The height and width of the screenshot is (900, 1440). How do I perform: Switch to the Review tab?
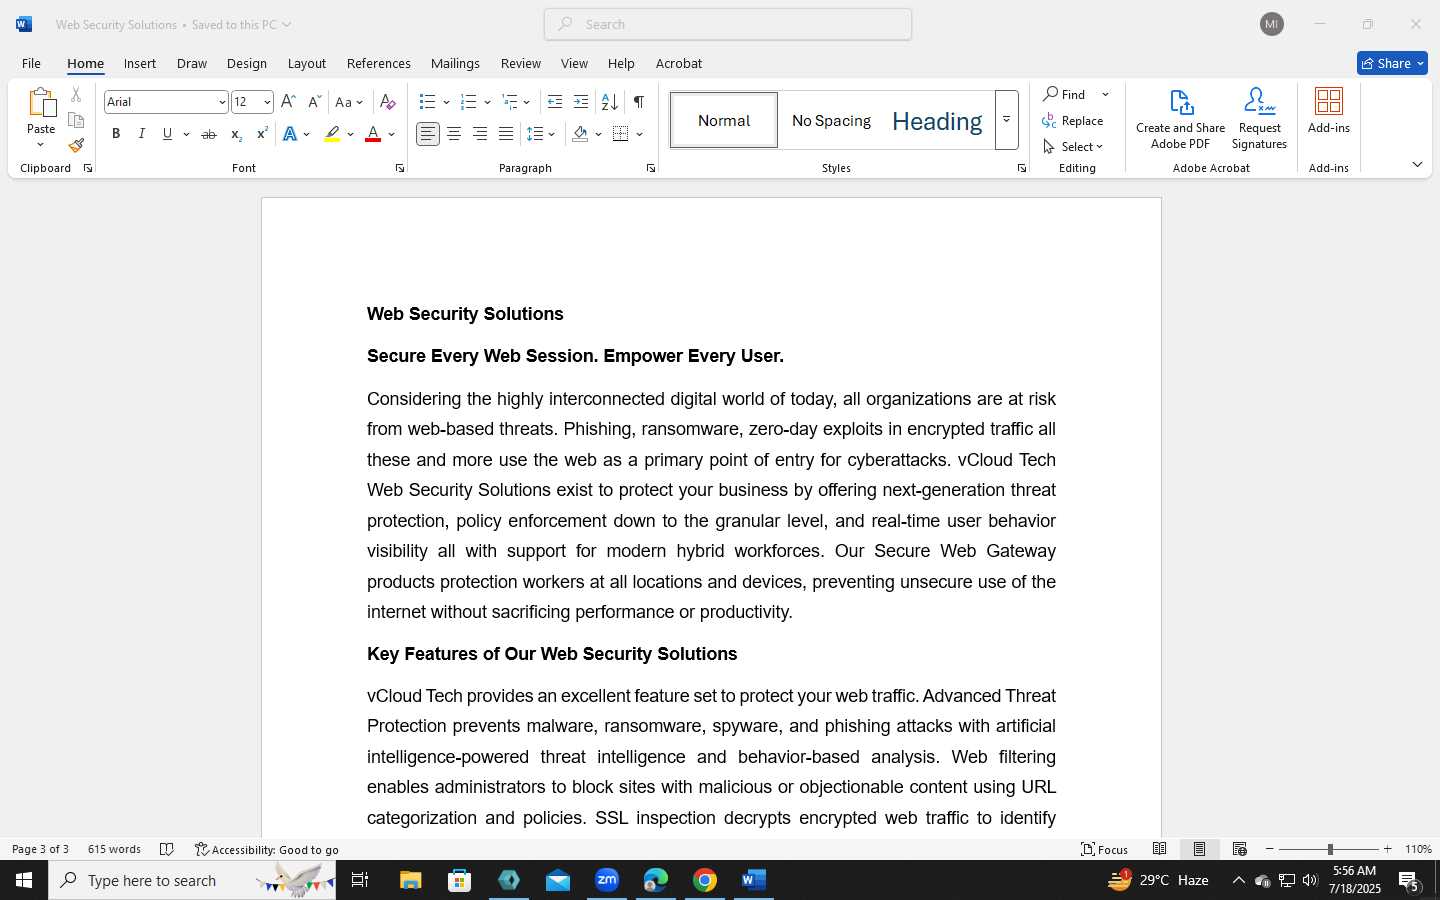point(521,63)
